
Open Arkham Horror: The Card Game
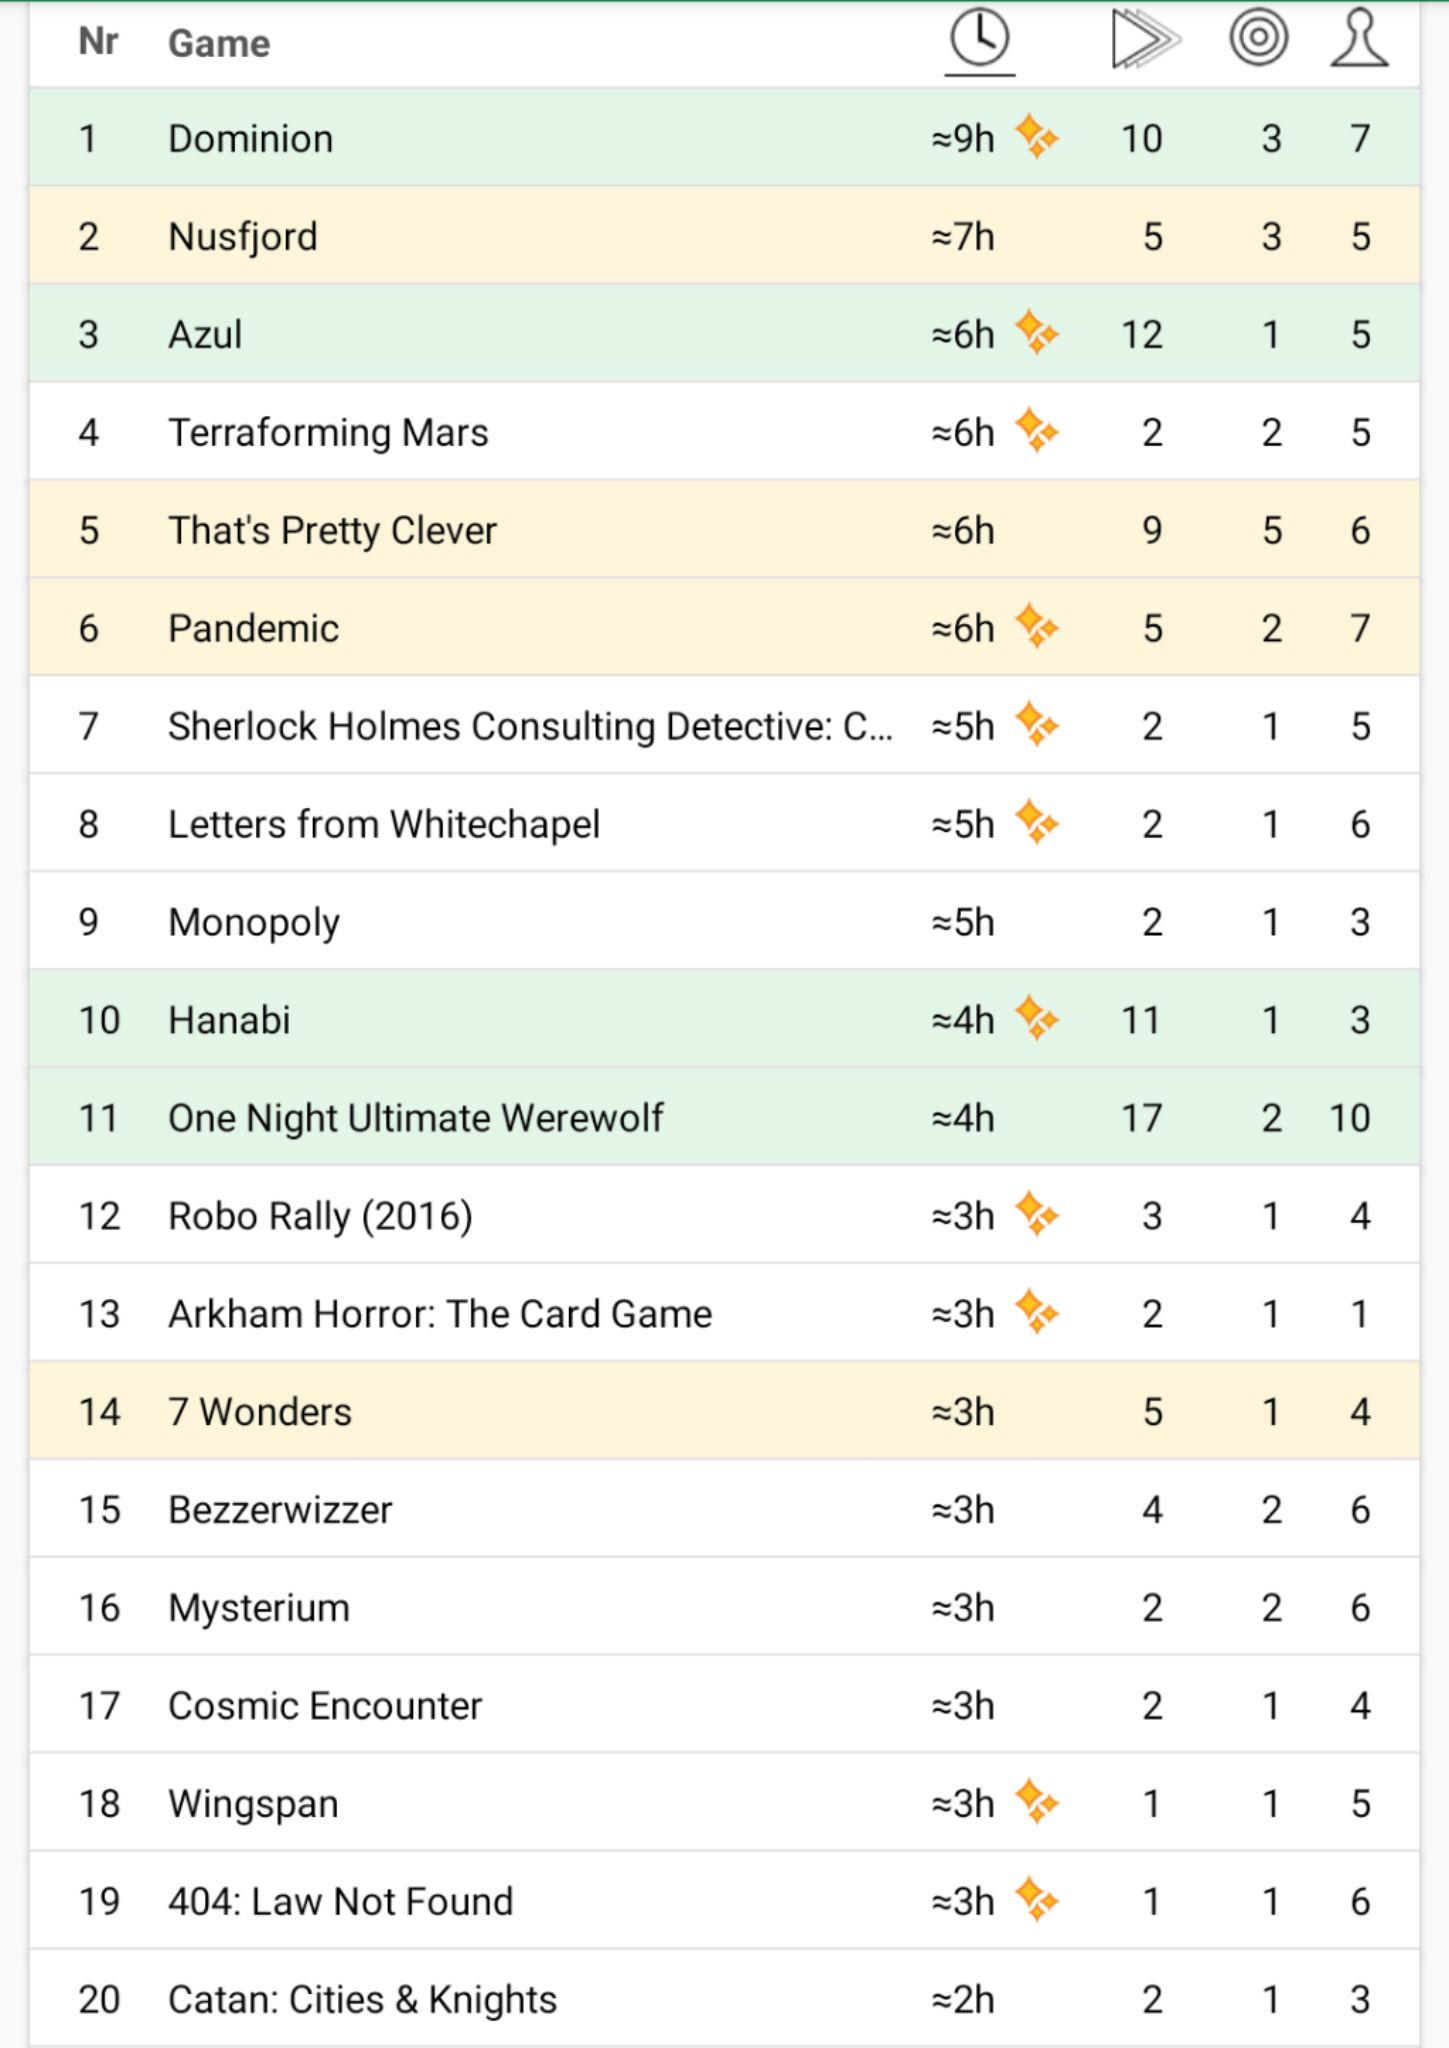click(724, 1313)
